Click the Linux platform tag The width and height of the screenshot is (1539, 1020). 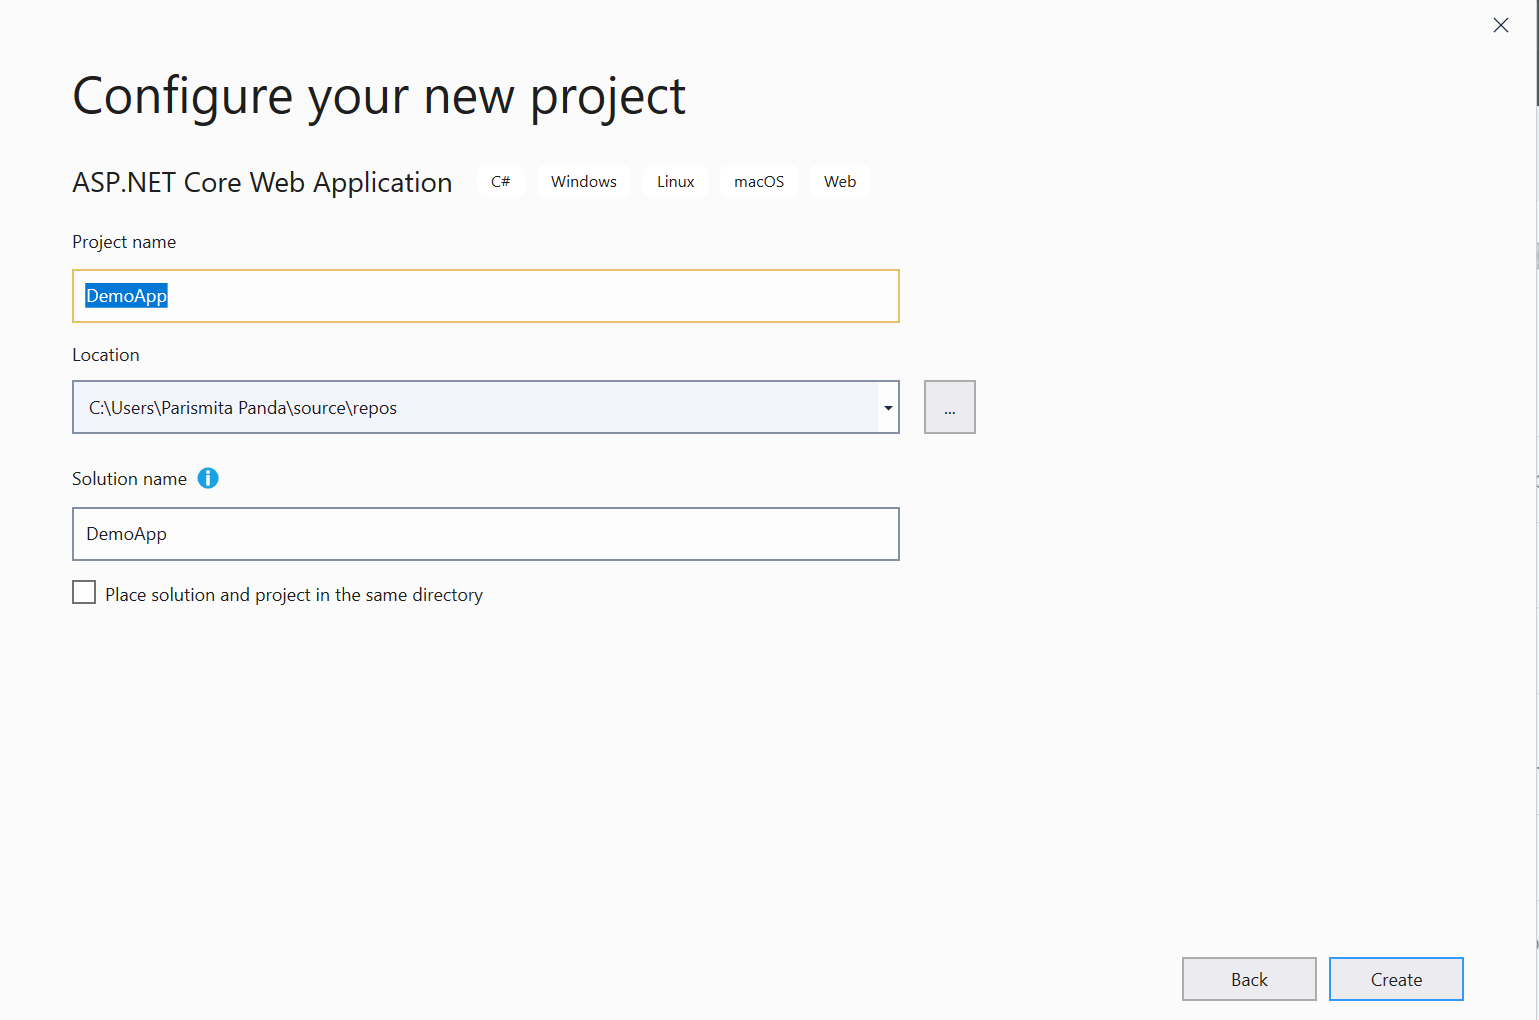click(x=675, y=181)
